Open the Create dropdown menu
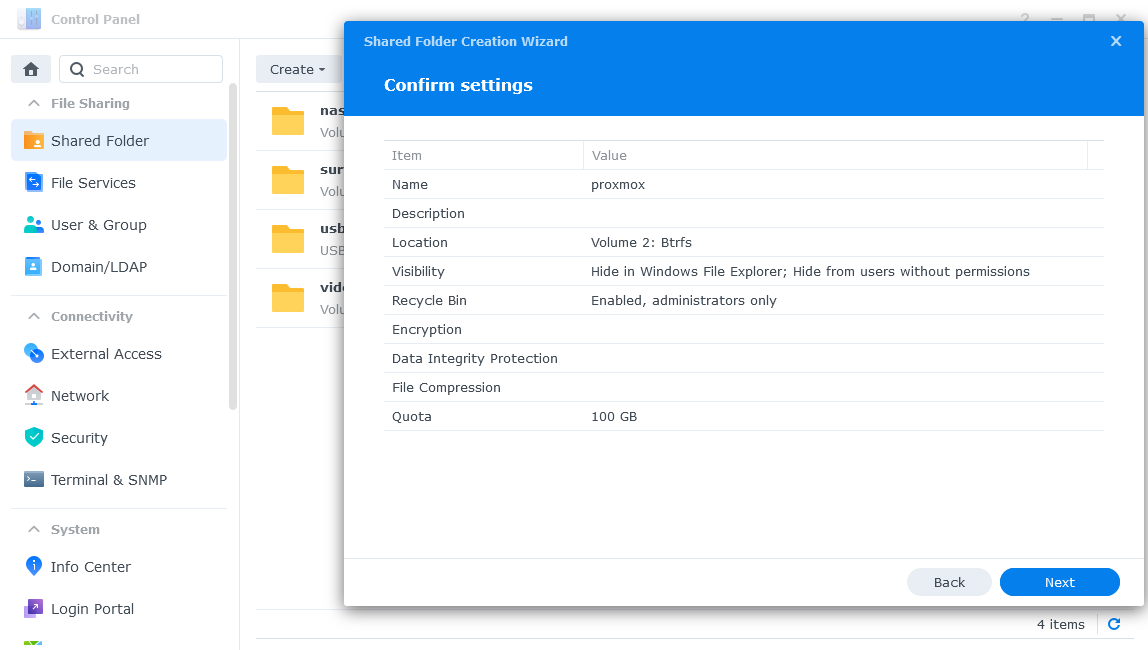This screenshot has width=1148, height=650. point(297,69)
